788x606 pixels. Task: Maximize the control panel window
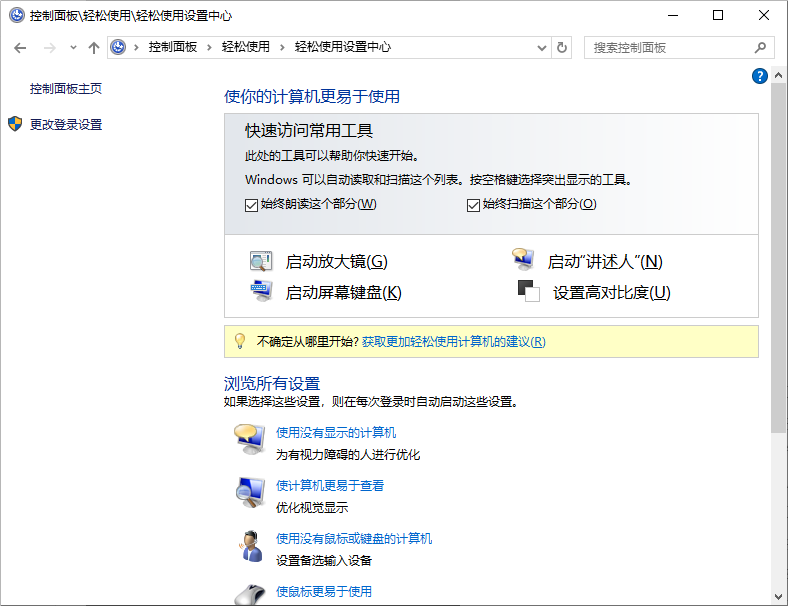pos(718,15)
